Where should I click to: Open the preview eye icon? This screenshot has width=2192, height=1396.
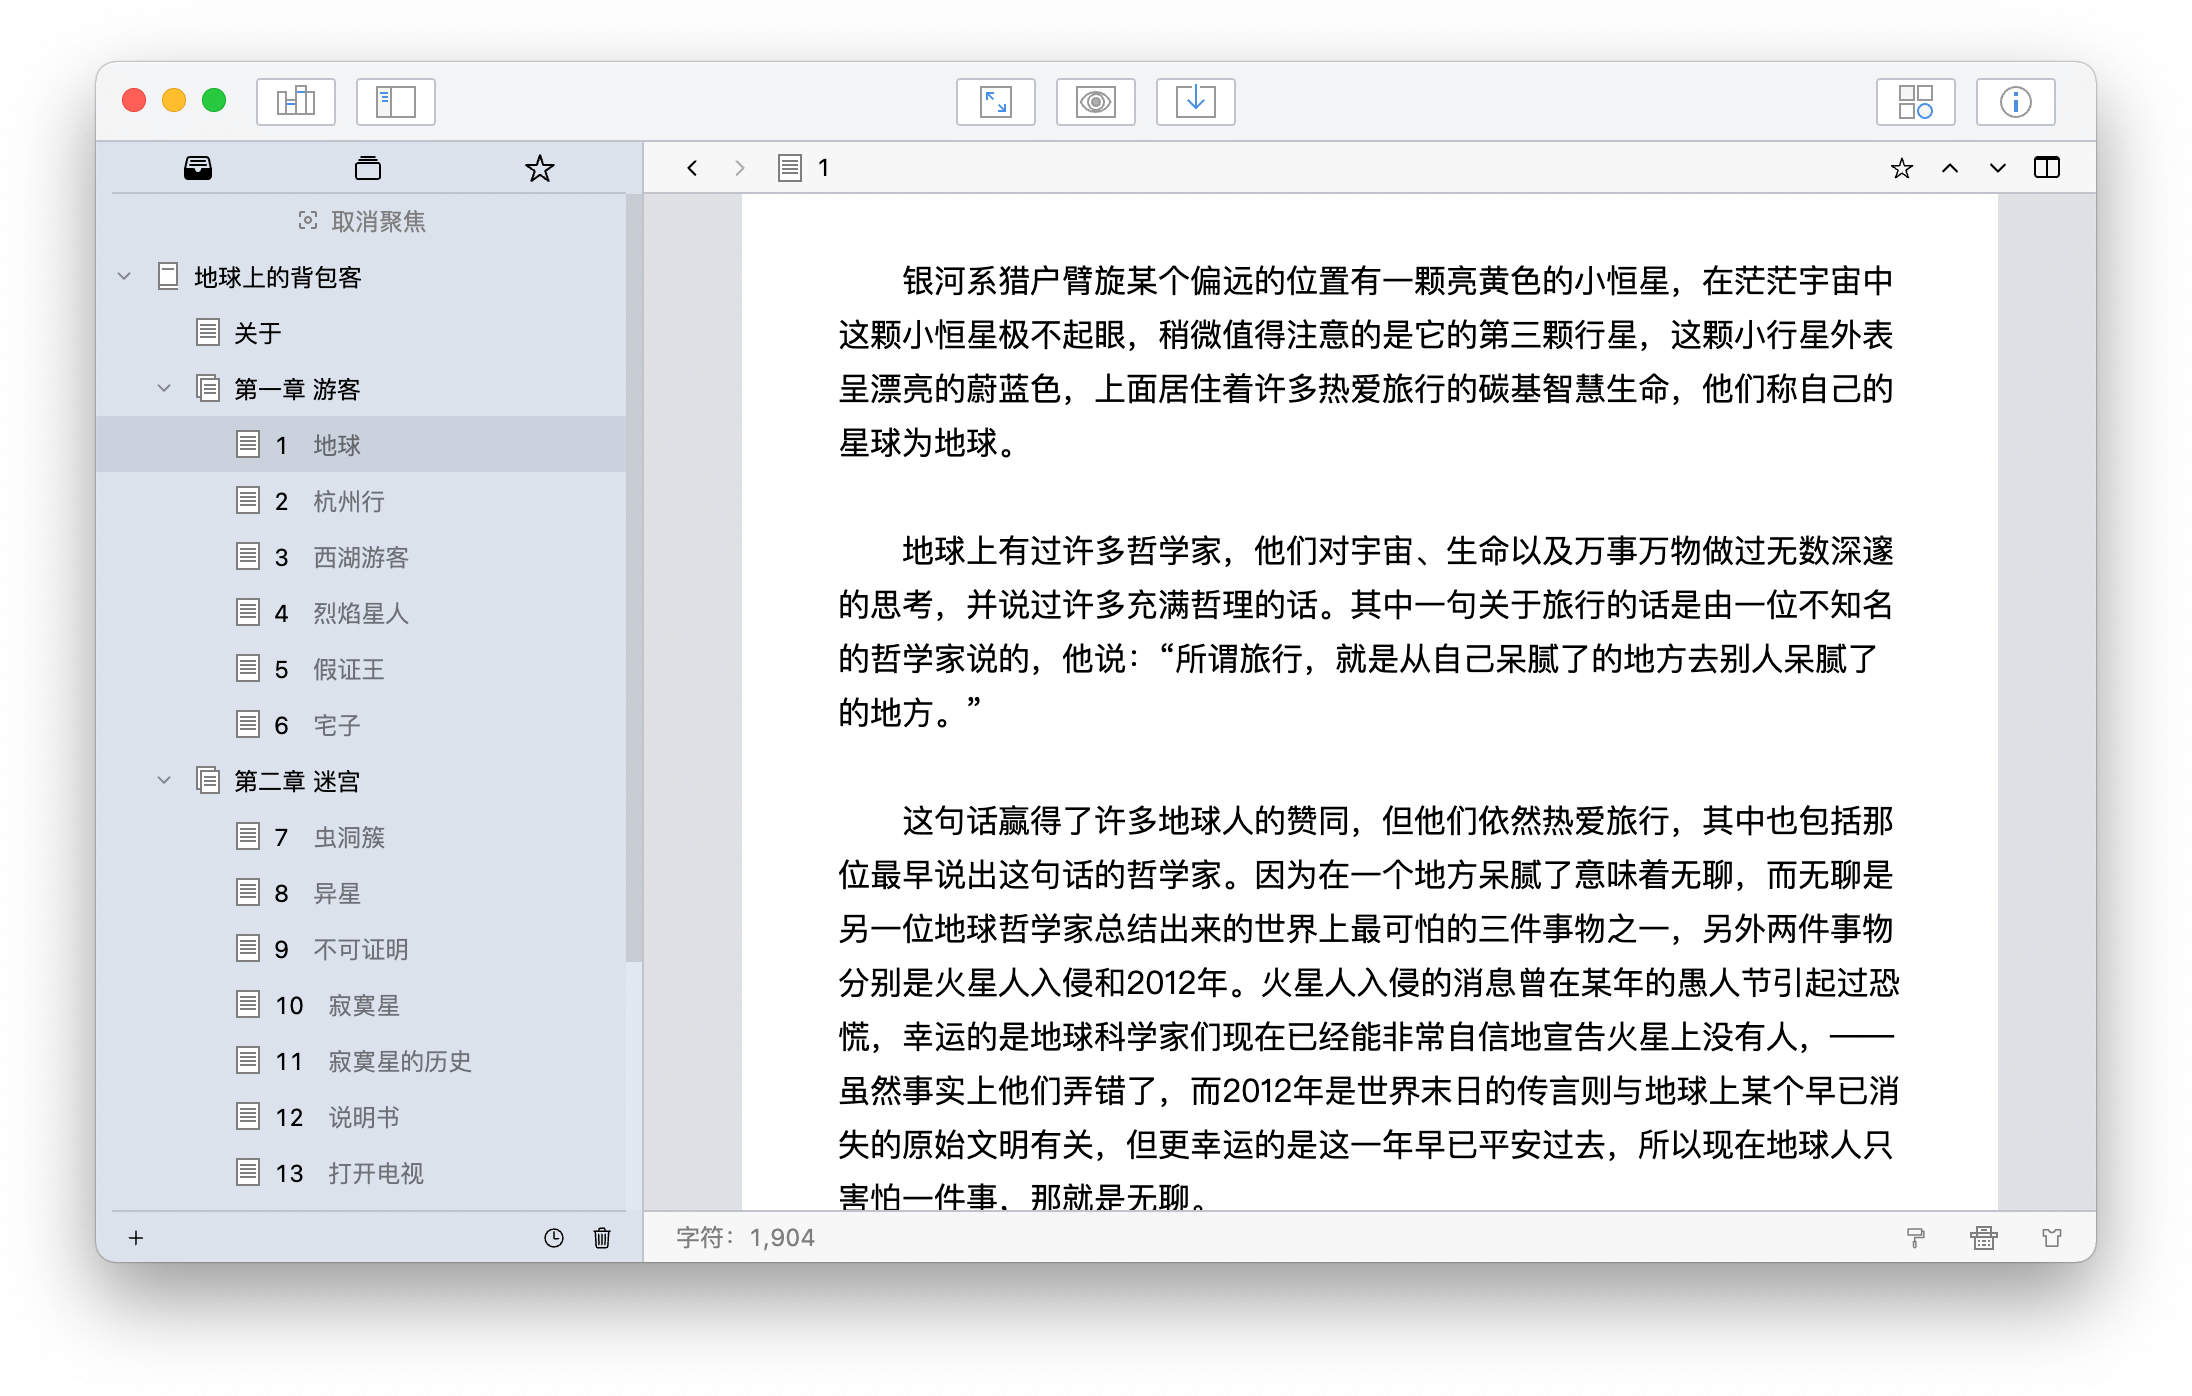click(x=1095, y=101)
